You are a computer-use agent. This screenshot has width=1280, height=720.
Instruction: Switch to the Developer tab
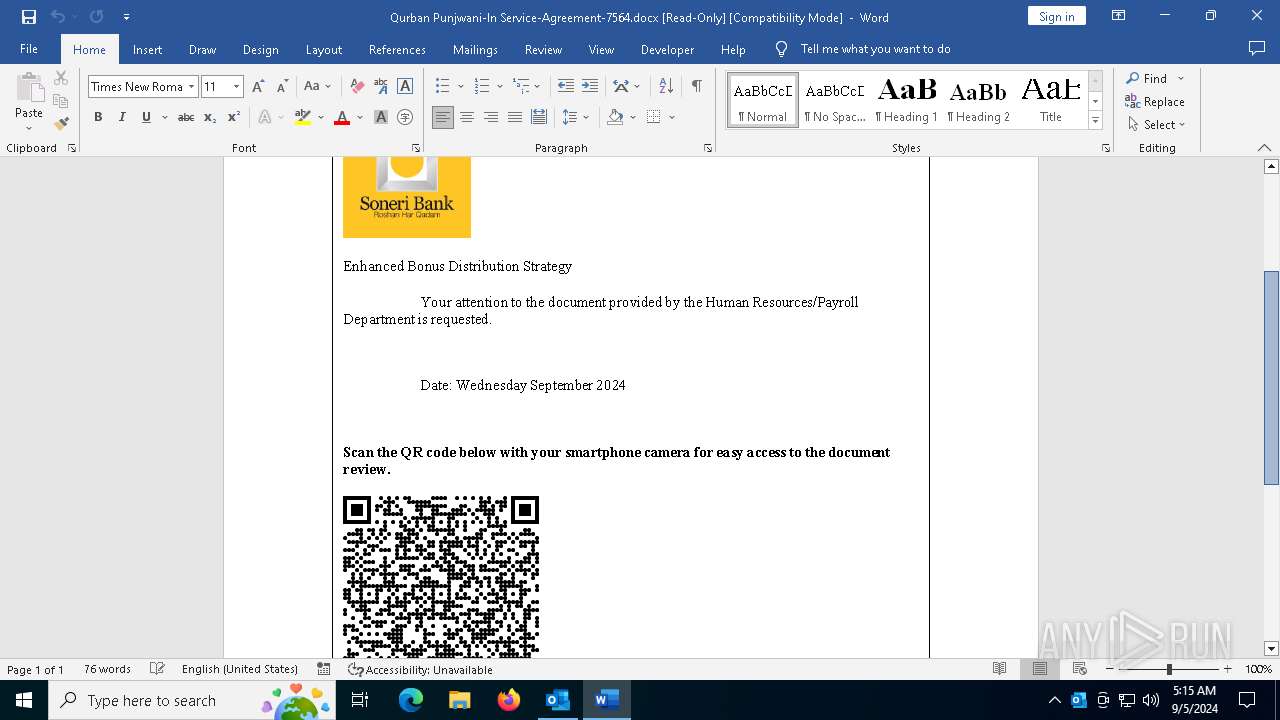pyautogui.click(x=667, y=49)
